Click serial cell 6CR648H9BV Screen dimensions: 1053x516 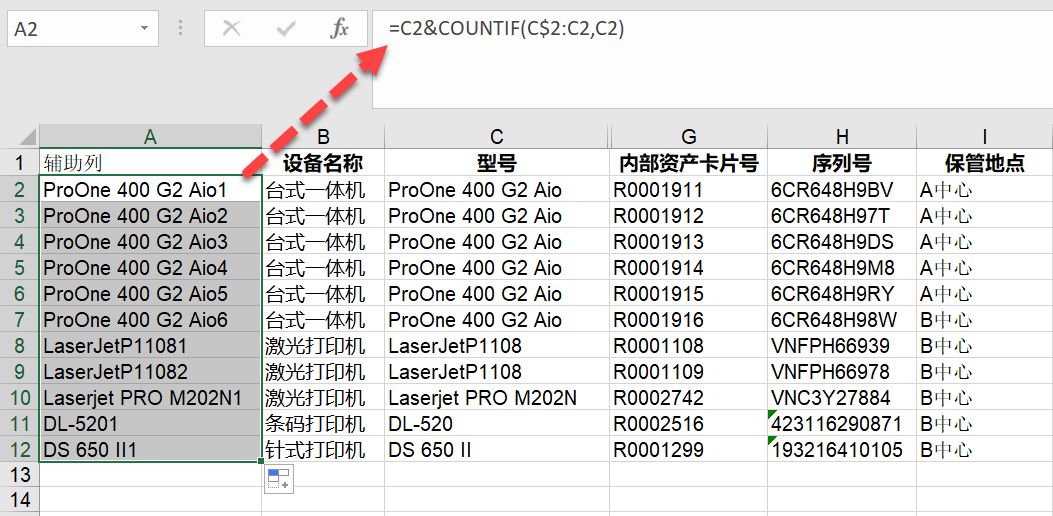coord(842,189)
